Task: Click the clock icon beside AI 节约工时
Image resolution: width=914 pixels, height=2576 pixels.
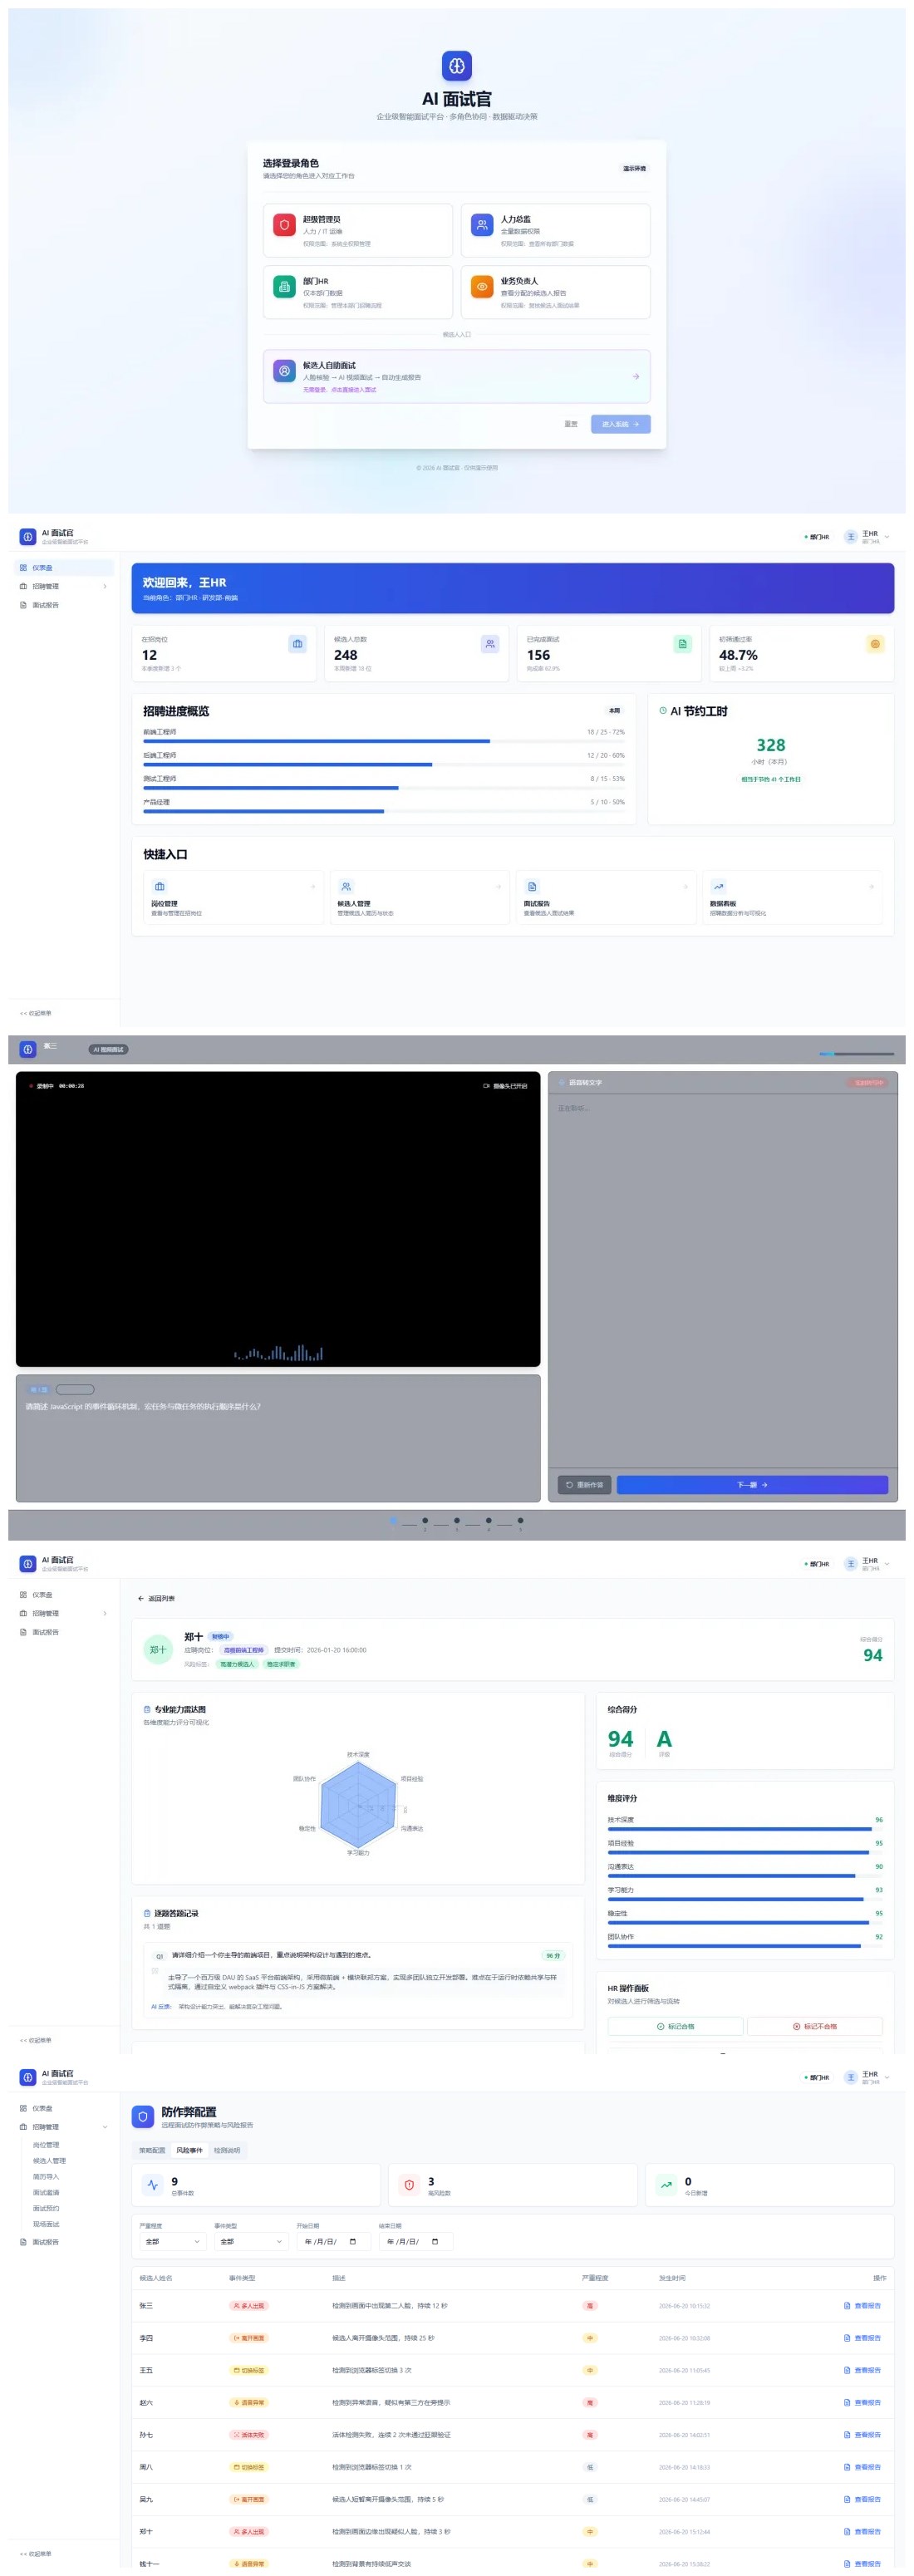Action: [x=663, y=711]
